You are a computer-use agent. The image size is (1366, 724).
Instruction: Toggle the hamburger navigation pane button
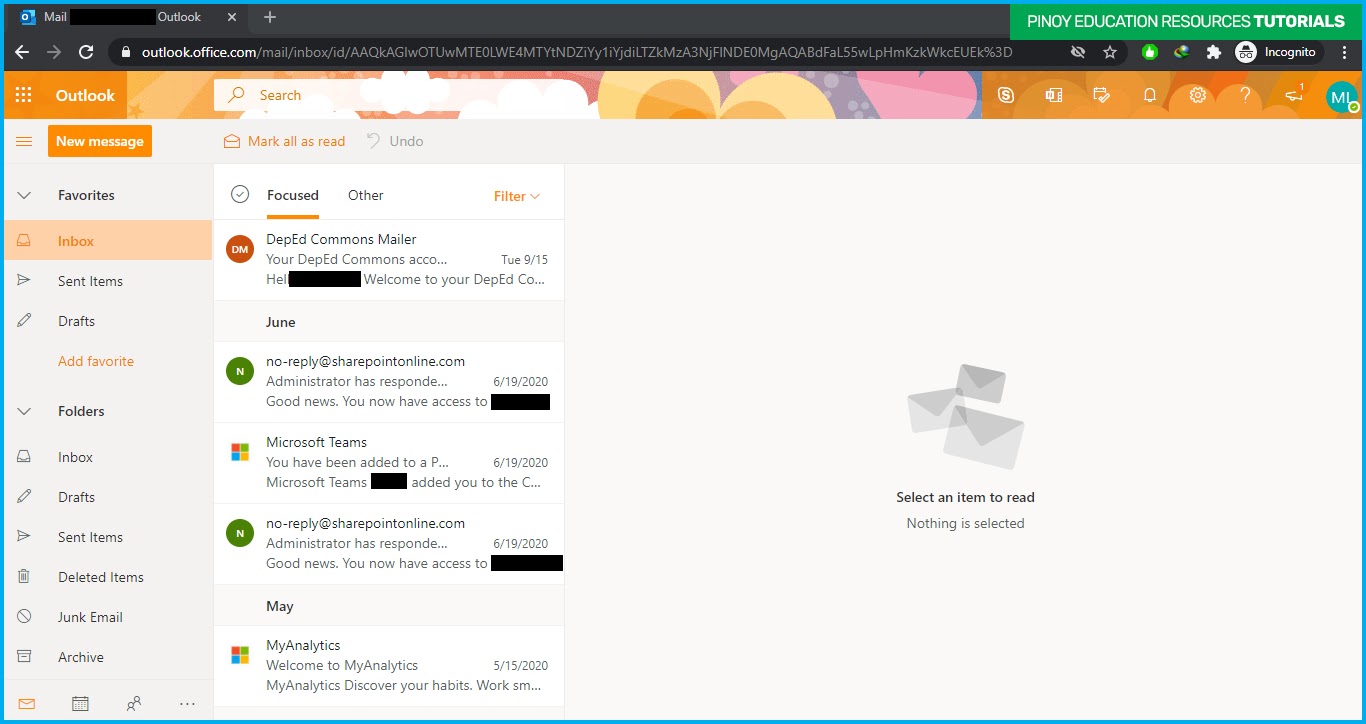(x=24, y=142)
